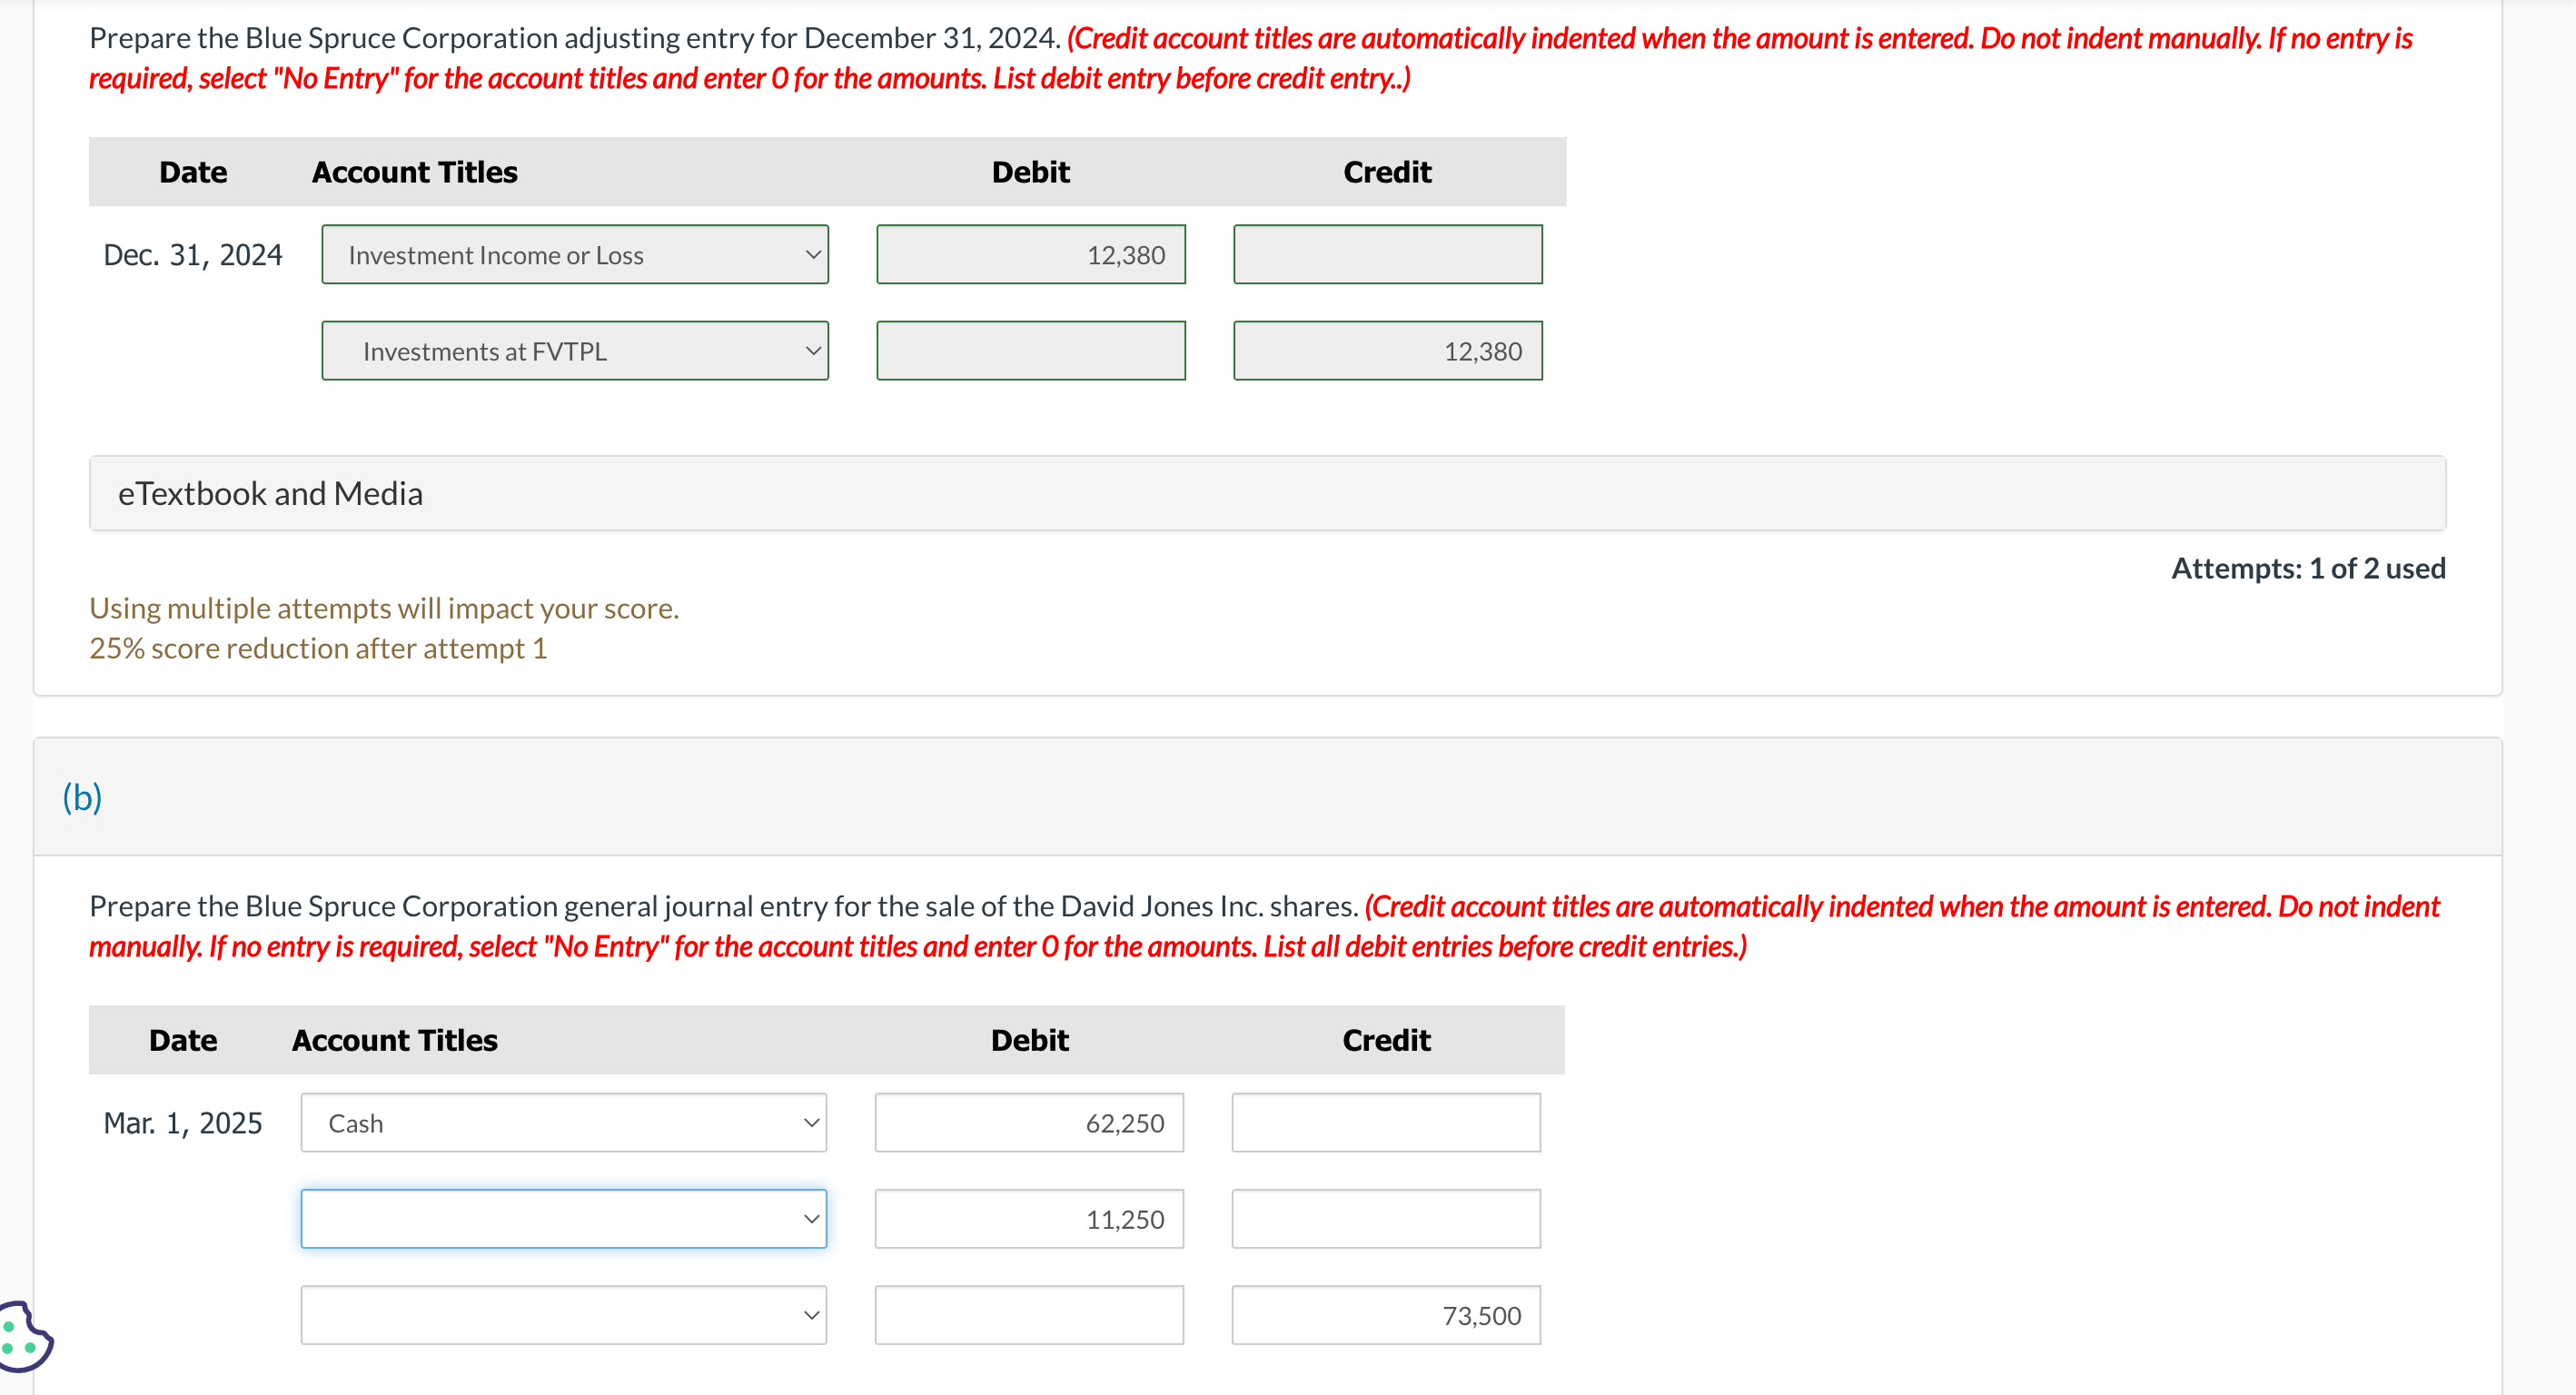
Task: Click the empty credit field beside 11,250
Action: [1385, 1219]
